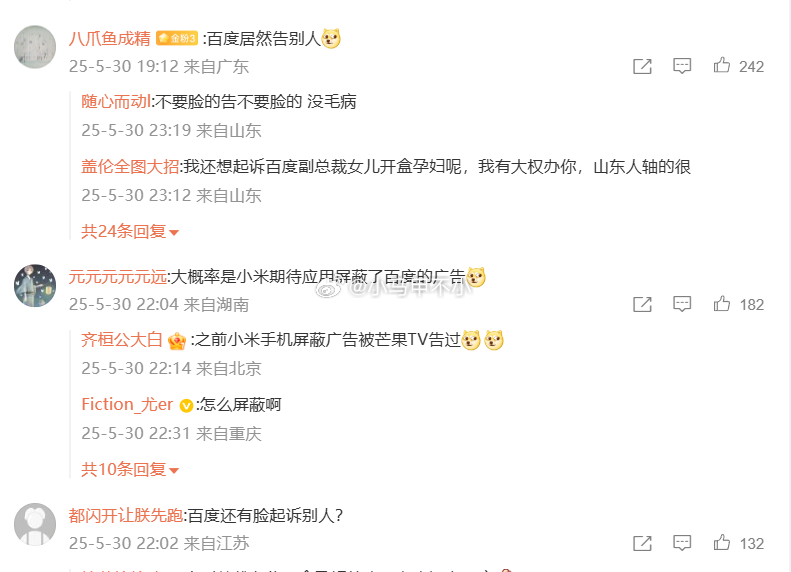
Task: Visit 盖伦全图大招 profile
Action: 130,166
